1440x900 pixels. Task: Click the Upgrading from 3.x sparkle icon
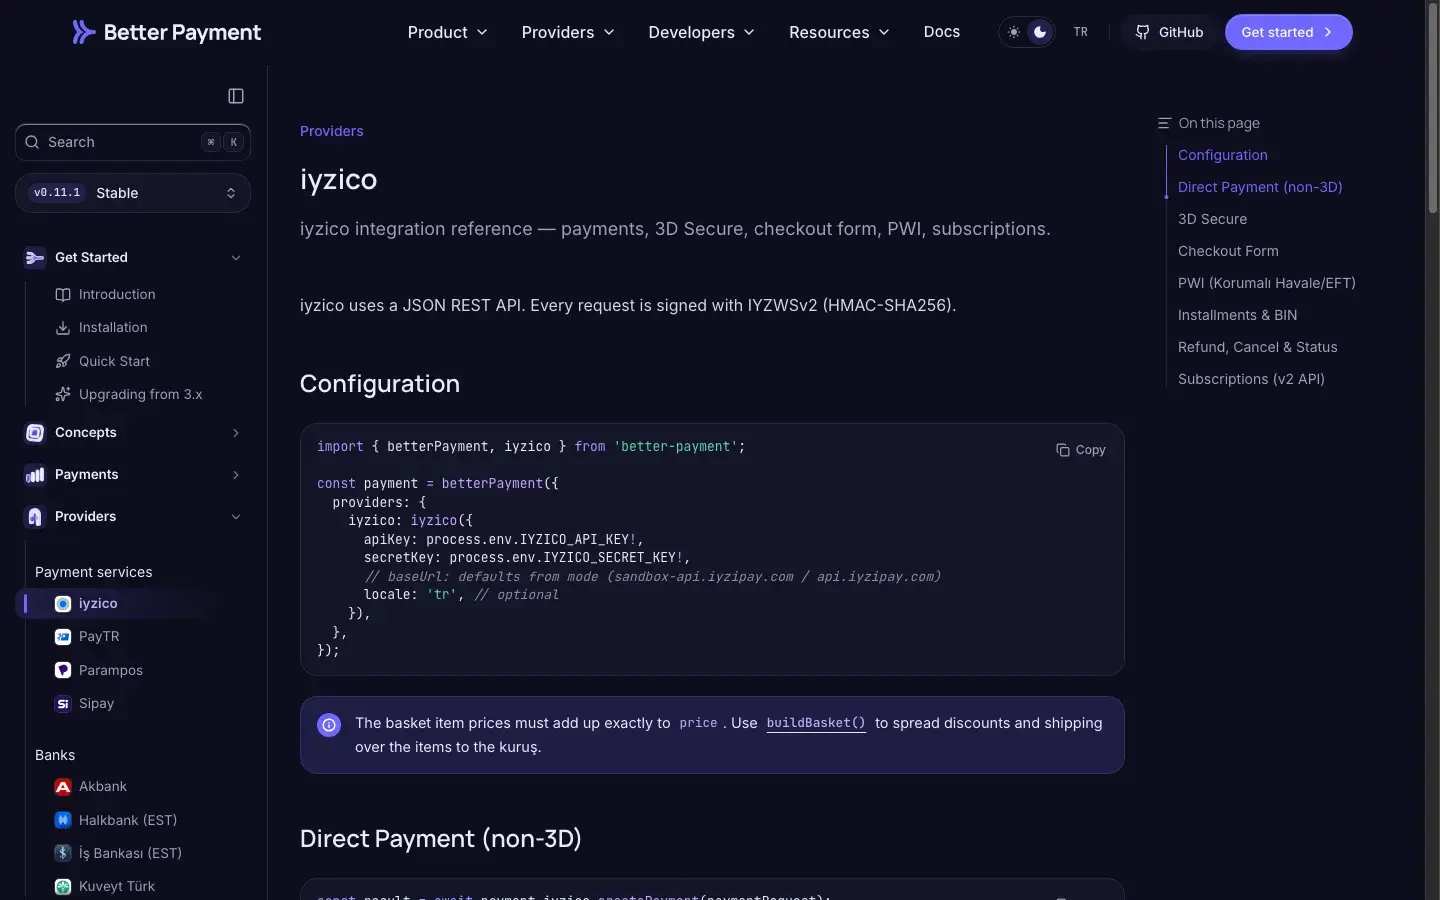click(63, 395)
